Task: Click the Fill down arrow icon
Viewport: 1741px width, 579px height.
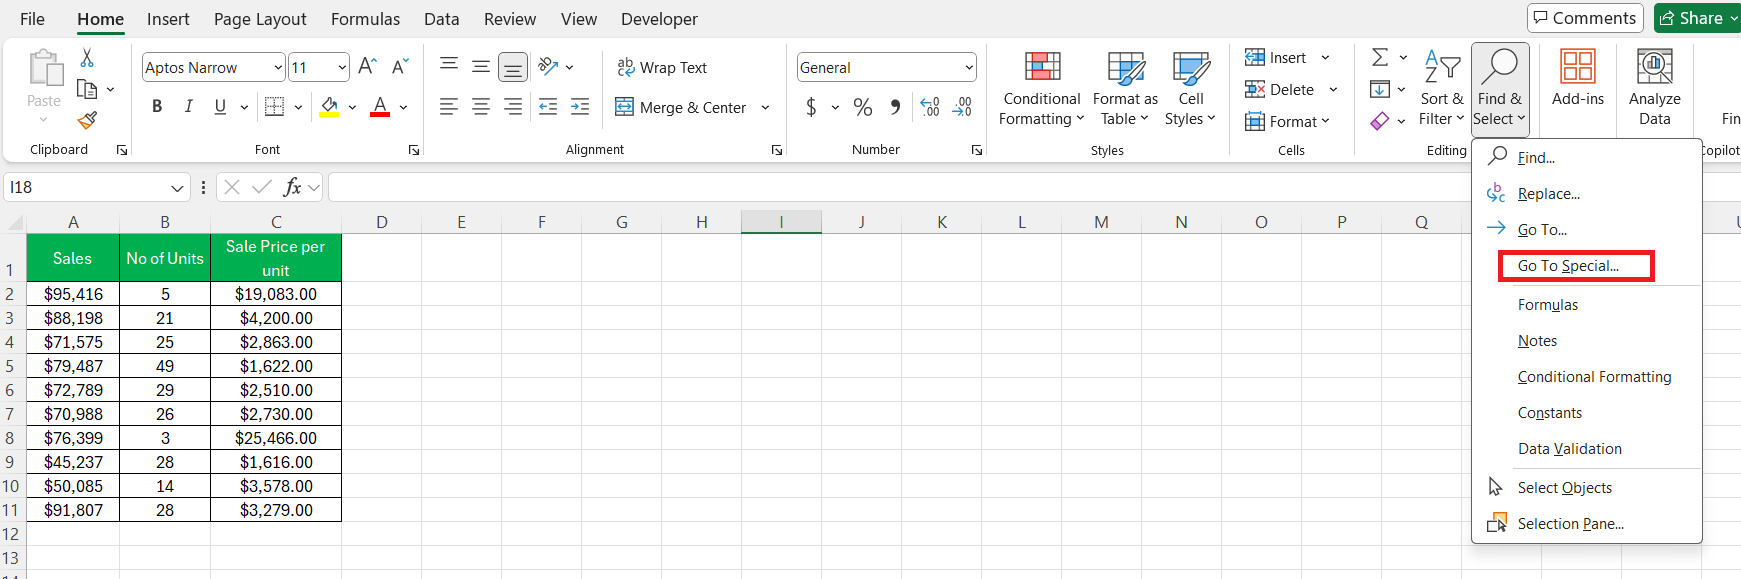Action: click(1380, 89)
